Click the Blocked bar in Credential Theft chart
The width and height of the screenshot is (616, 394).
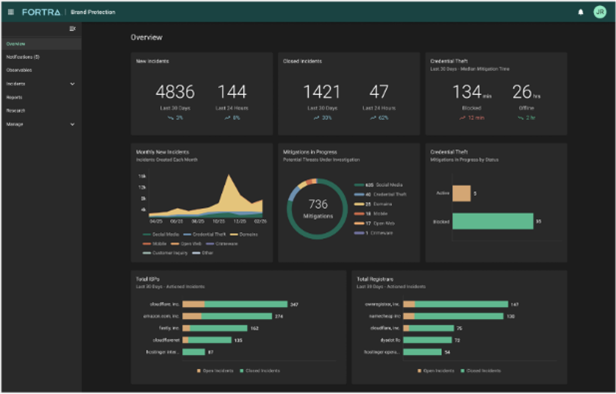[x=493, y=221]
